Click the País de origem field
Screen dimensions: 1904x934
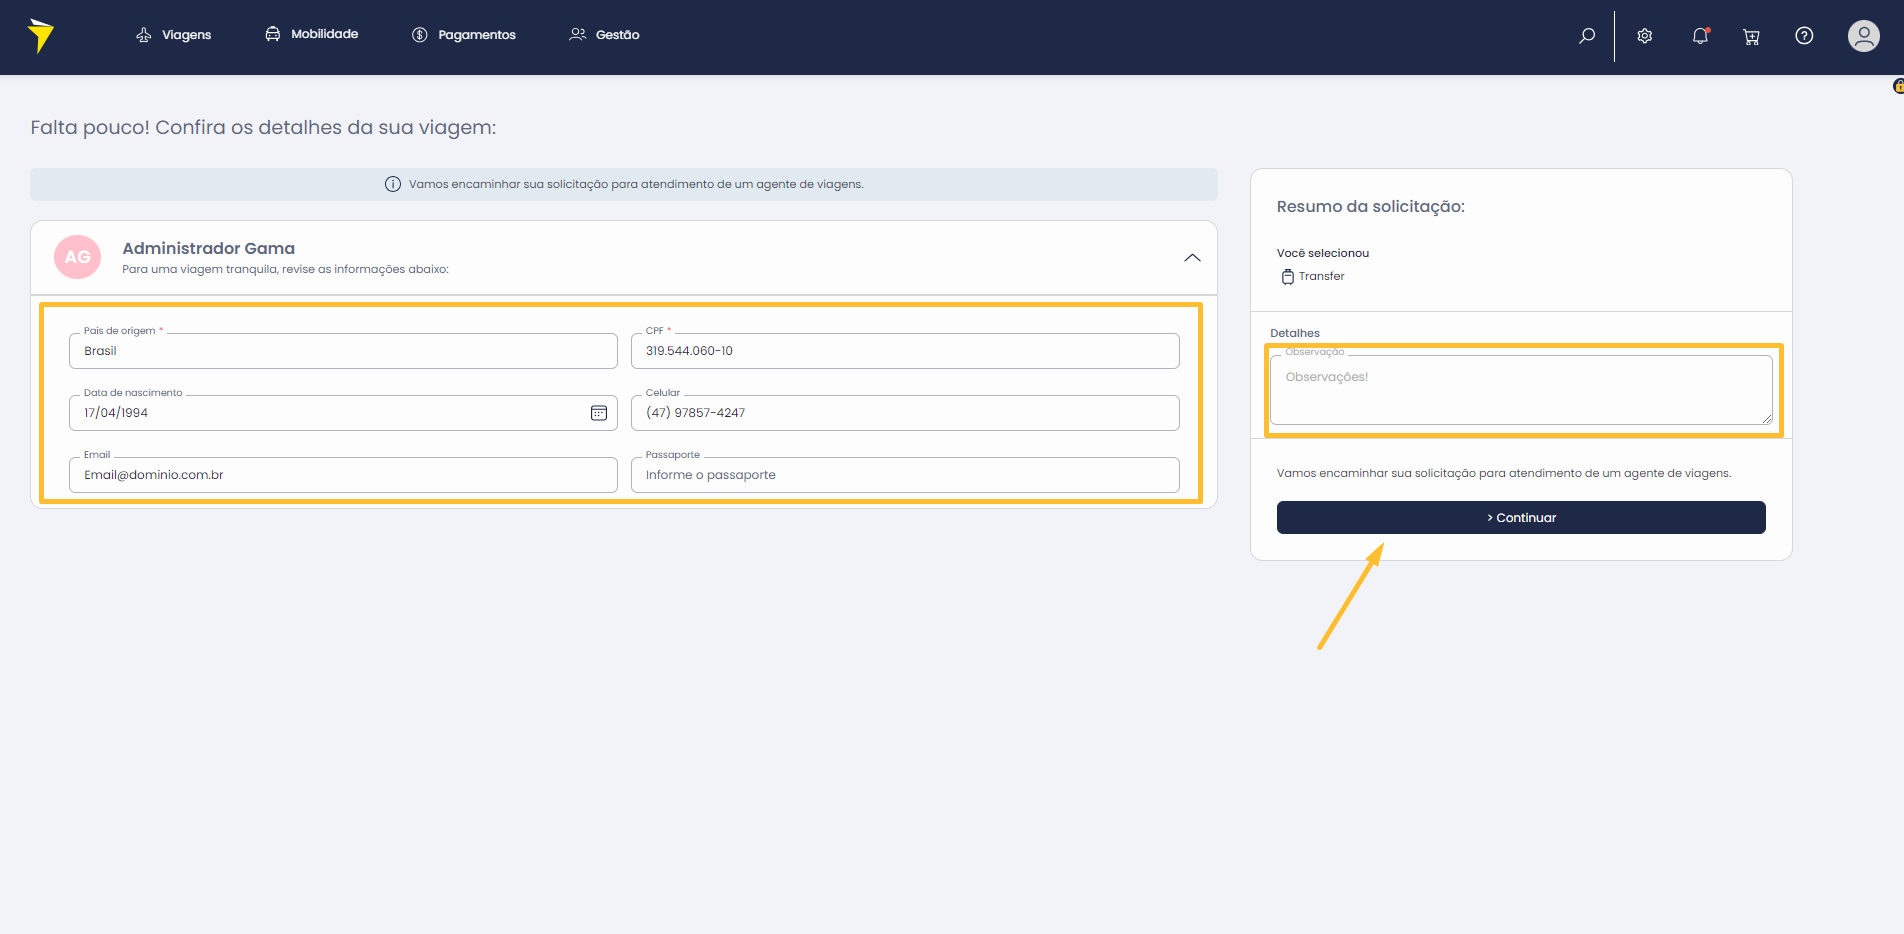343,351
